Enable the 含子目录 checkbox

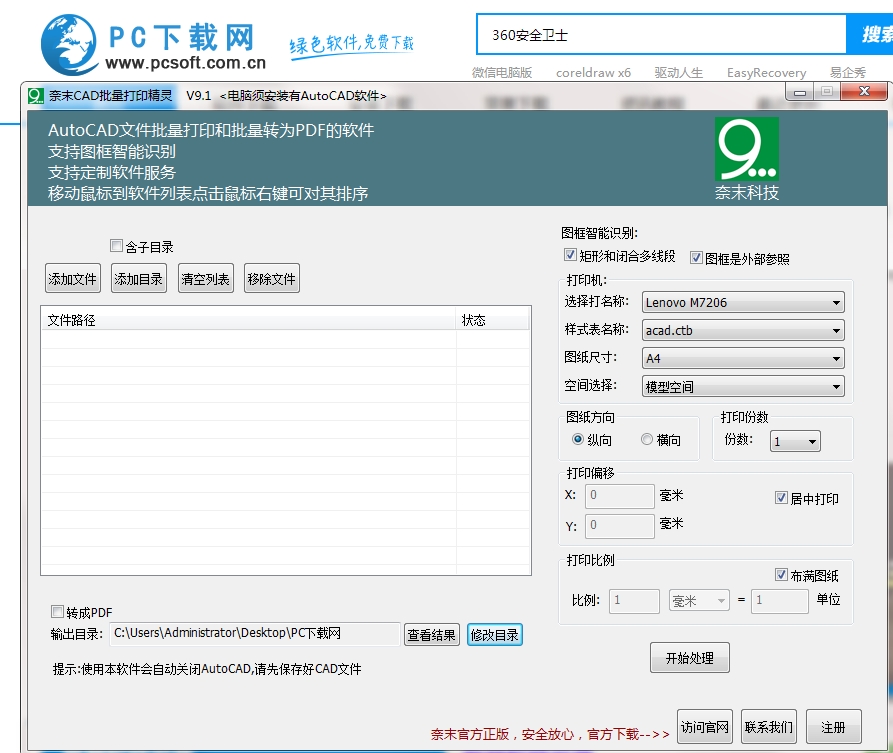pyautogui.click(x=117, y=246)
